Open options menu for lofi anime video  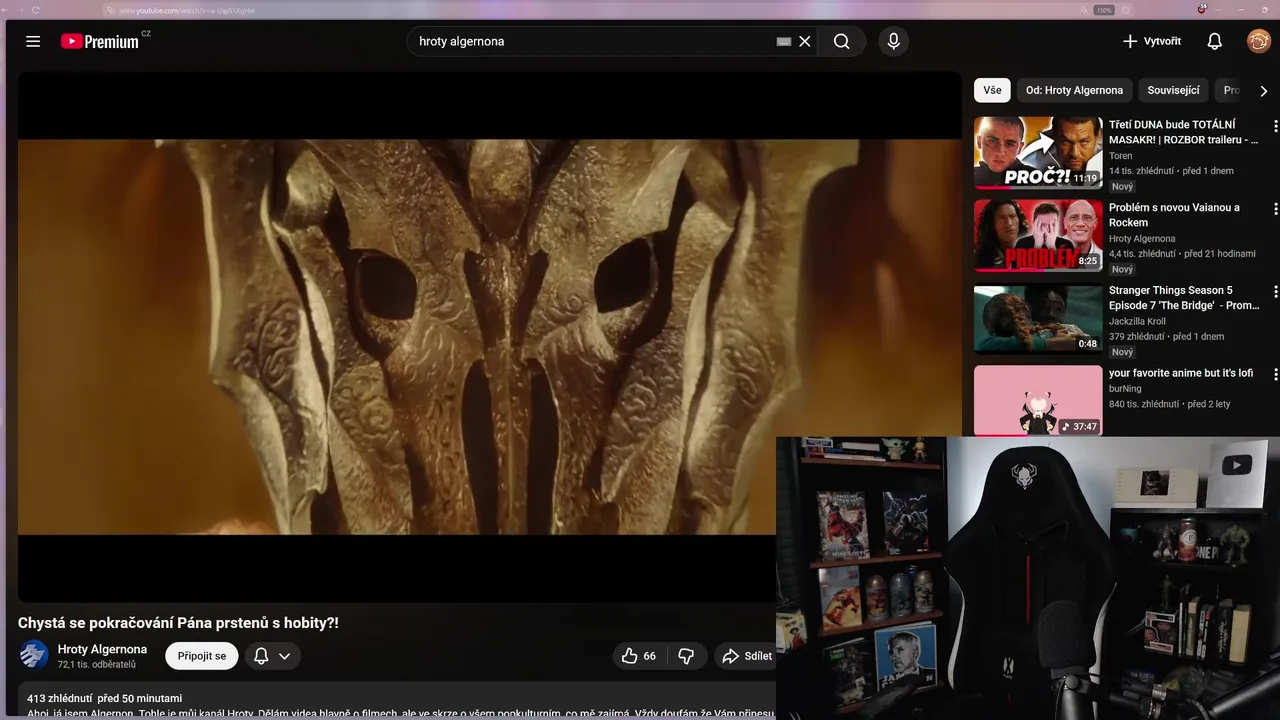tap(1275, 374)
